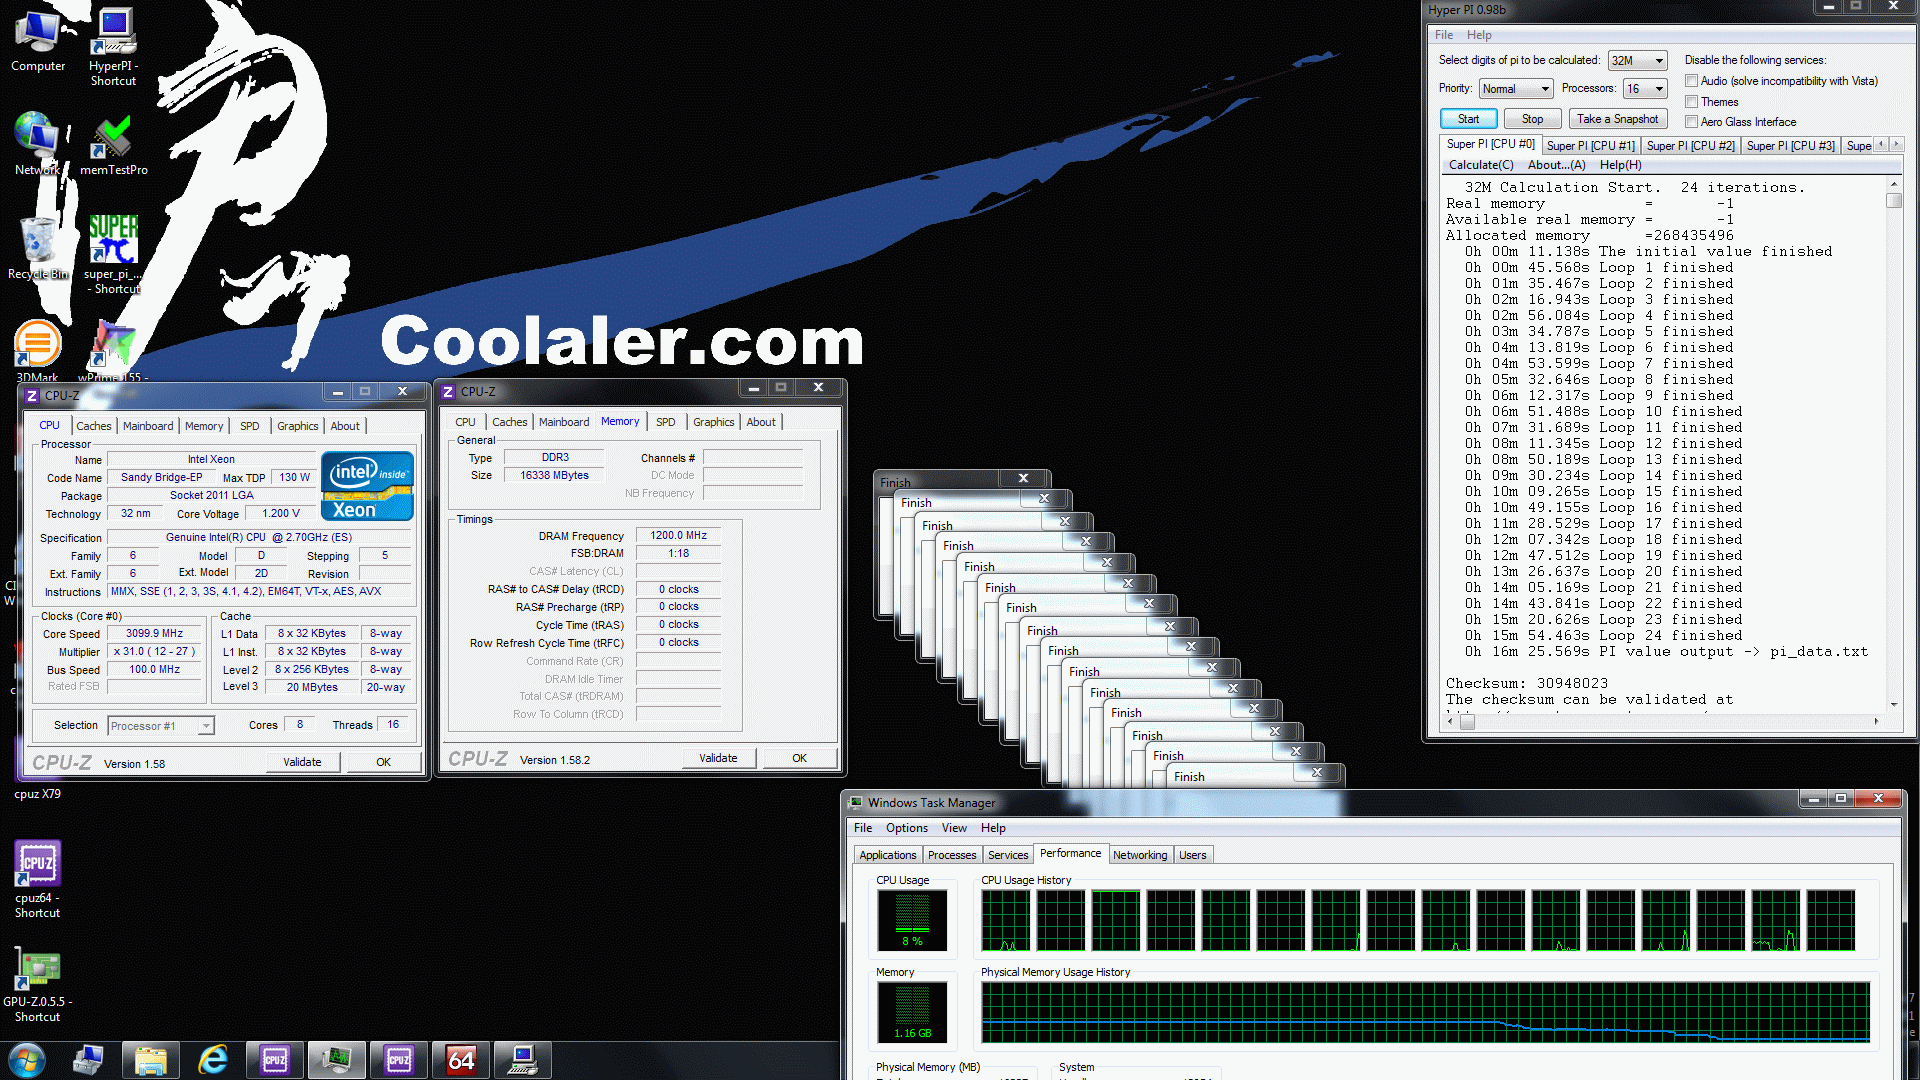Screen dimensions: 1920x1080
Task: Open the About tab in left CPU-Z
Action: [x=345, y=426]
